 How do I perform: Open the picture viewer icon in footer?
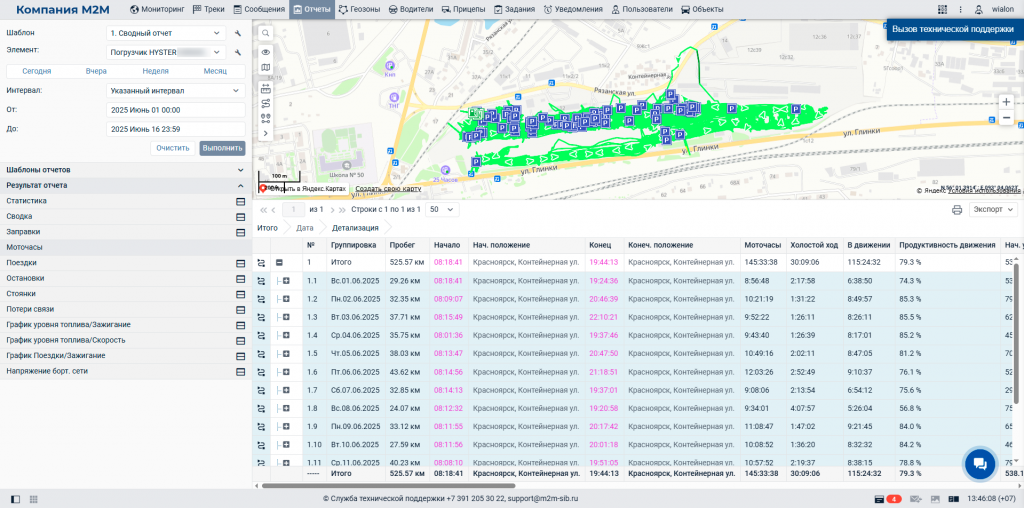[935, 499]
